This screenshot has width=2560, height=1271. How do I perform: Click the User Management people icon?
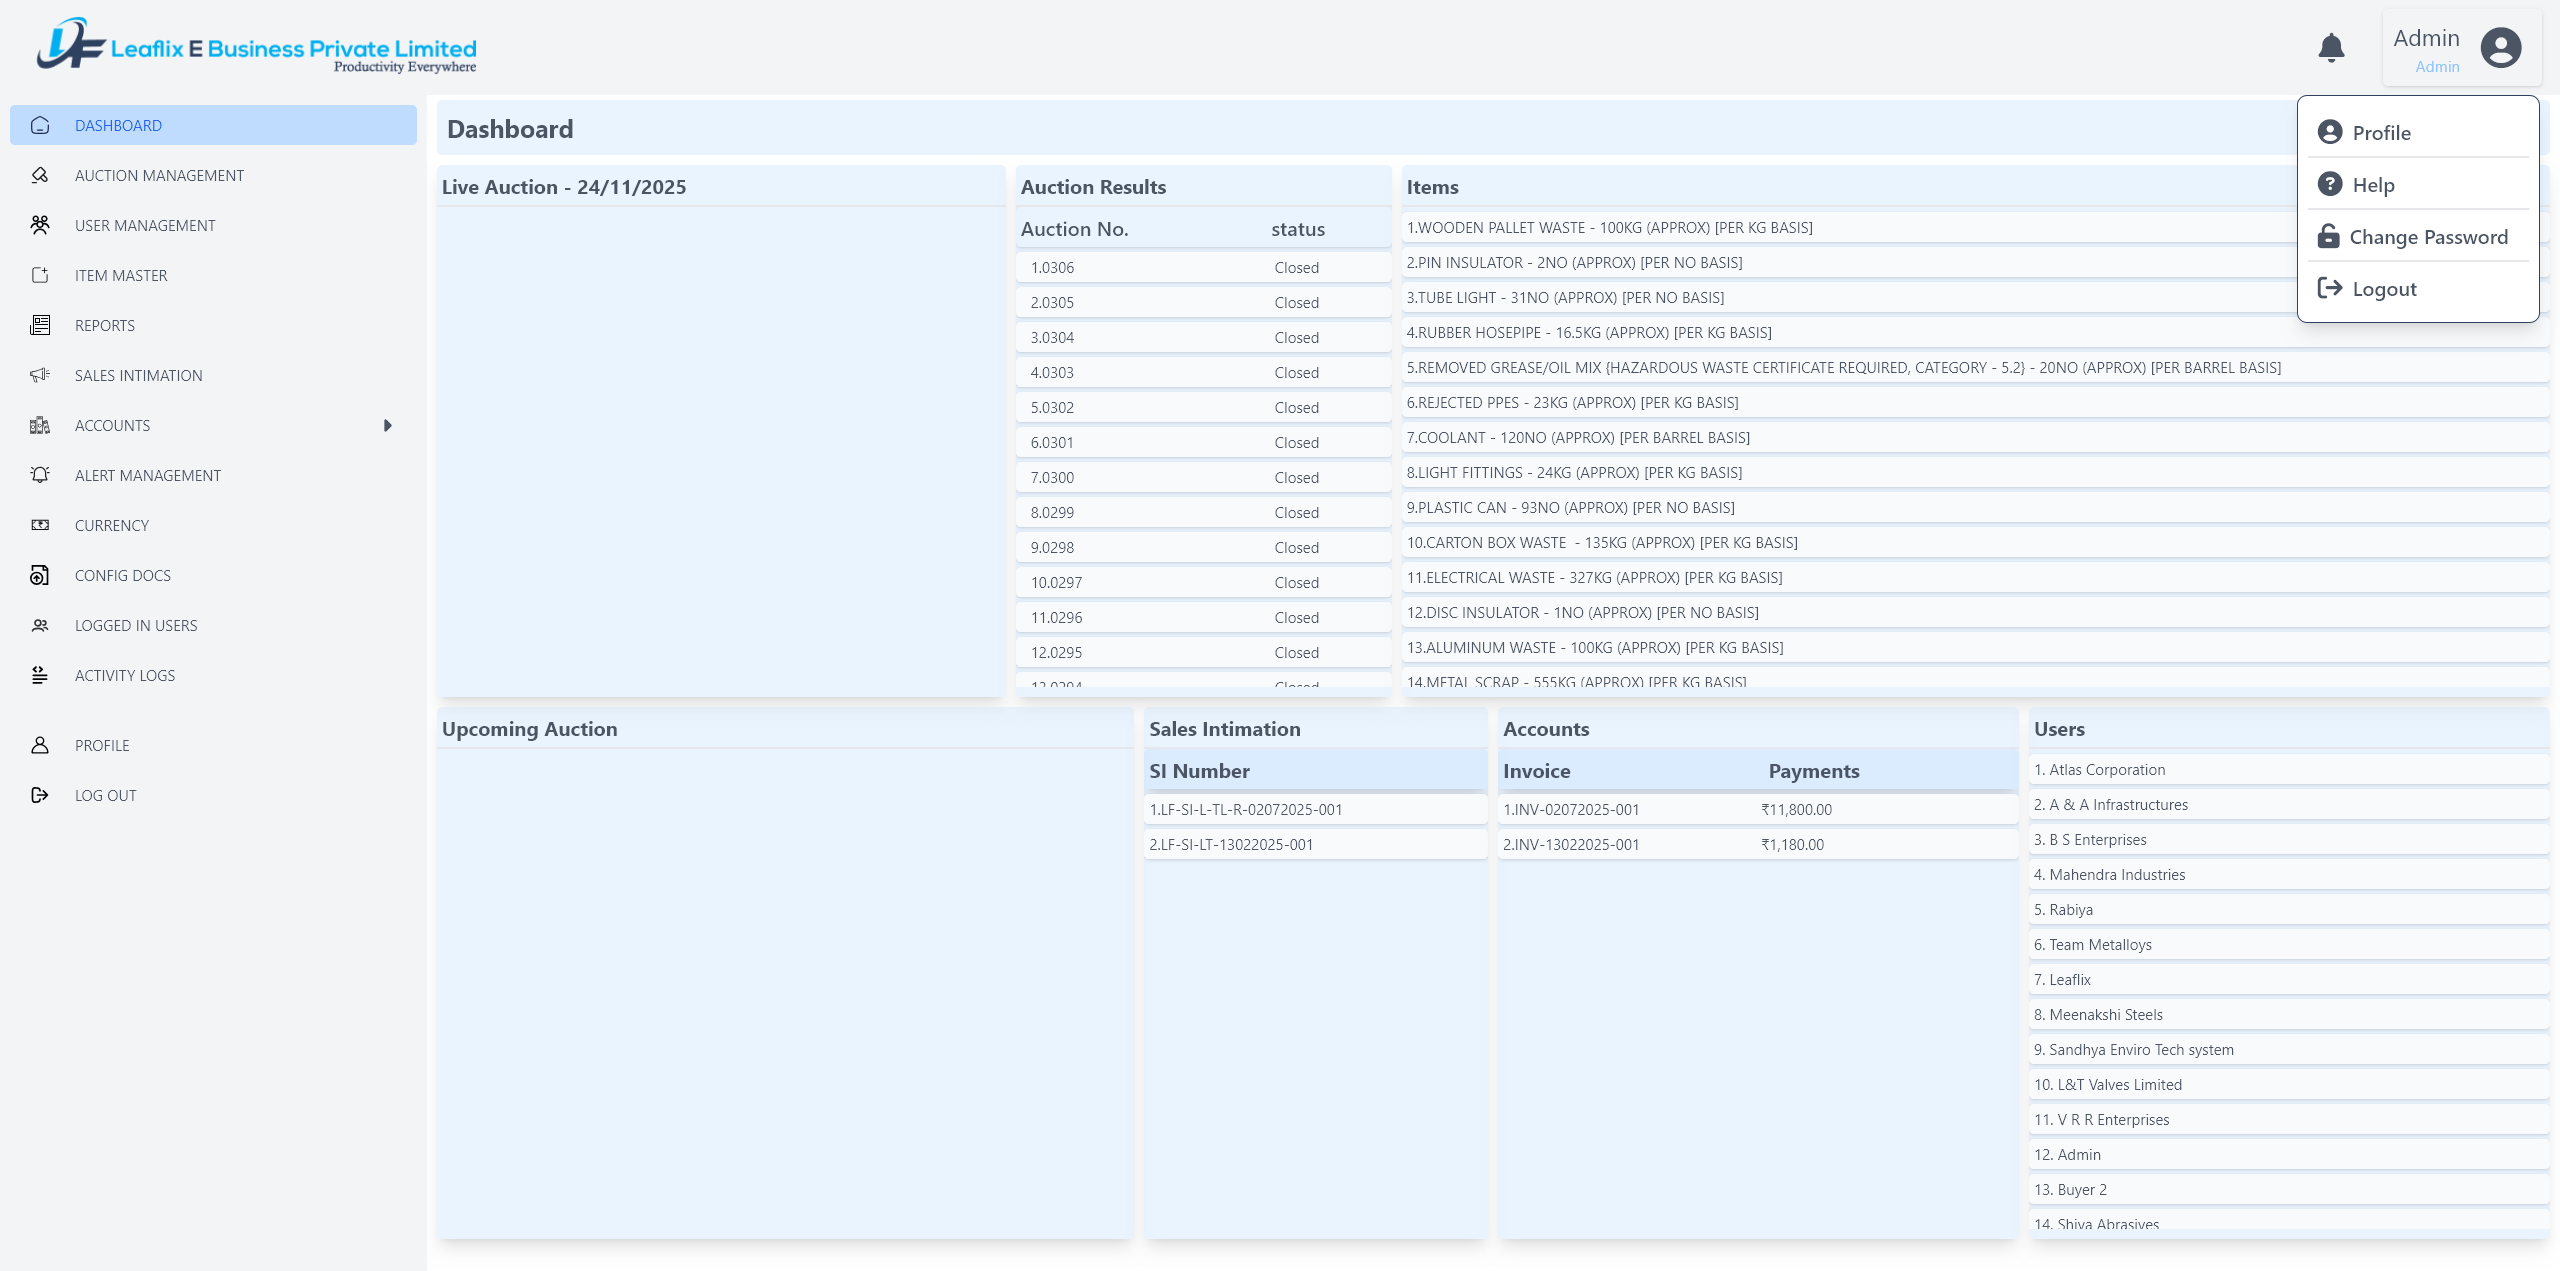40,225
